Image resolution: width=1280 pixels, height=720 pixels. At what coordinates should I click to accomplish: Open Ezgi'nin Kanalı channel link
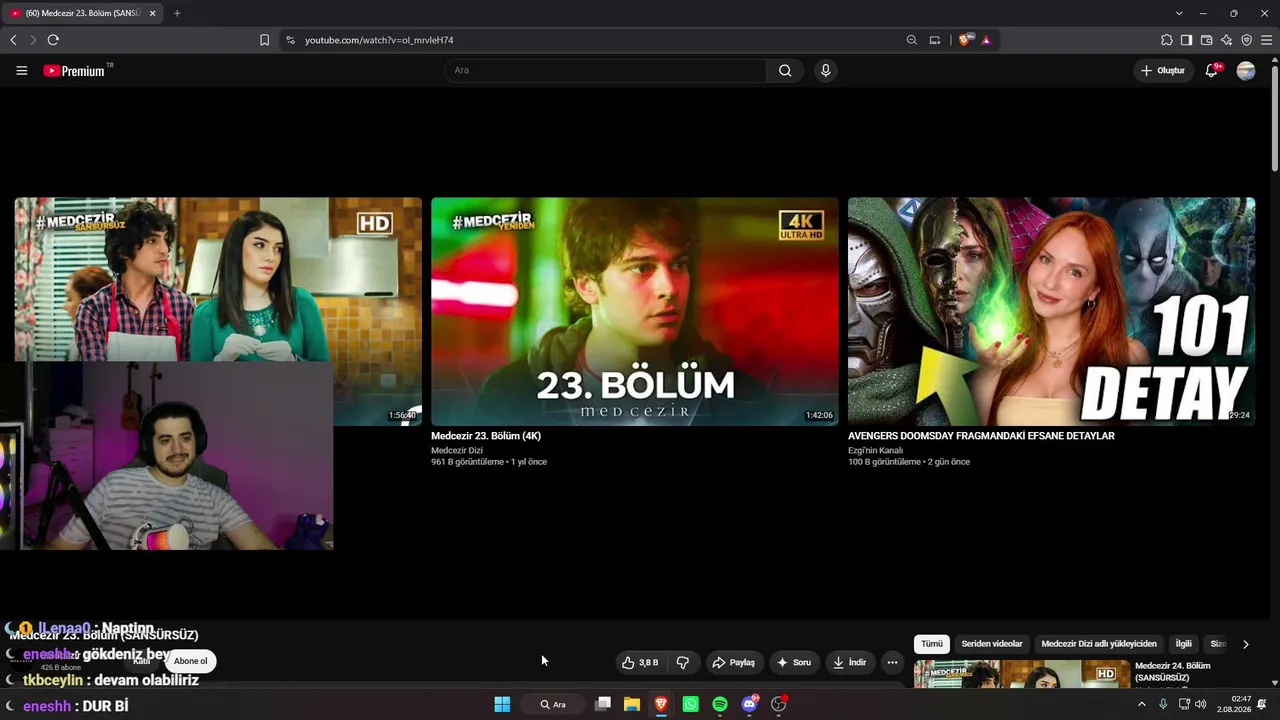tap(875, 450)
